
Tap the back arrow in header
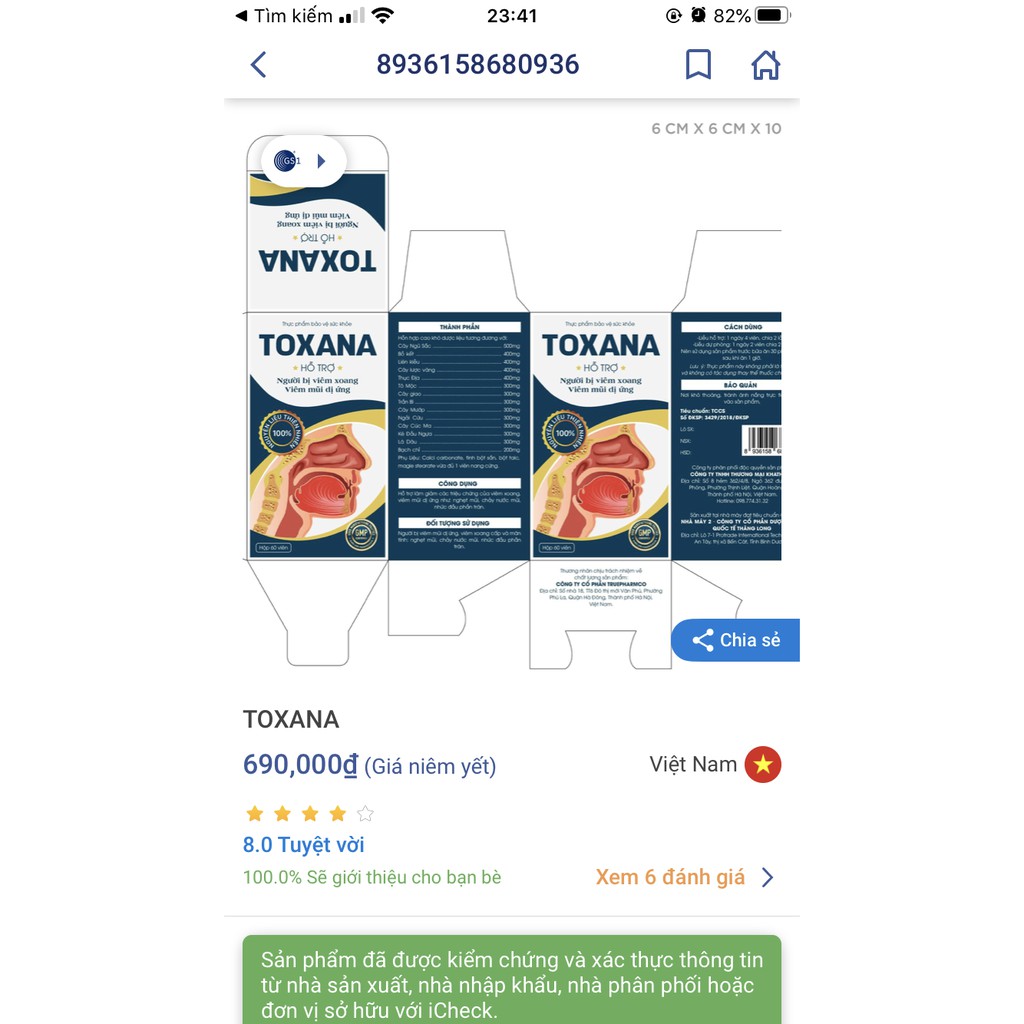[x=259, y=65]
